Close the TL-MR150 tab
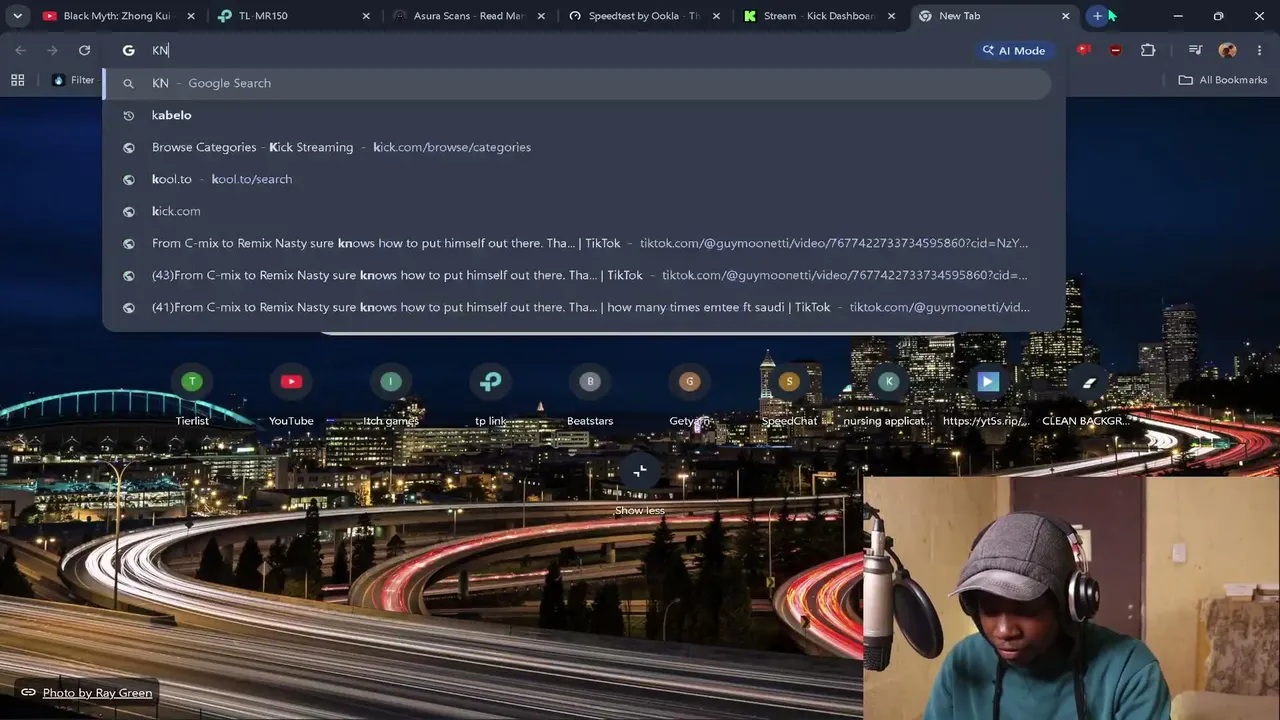Screen dimensions: 1280x720 [366, 16]
